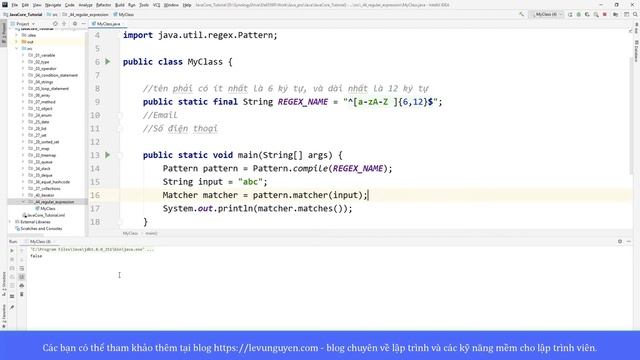Click Run with Coverage icon

(x=587, y=14)
